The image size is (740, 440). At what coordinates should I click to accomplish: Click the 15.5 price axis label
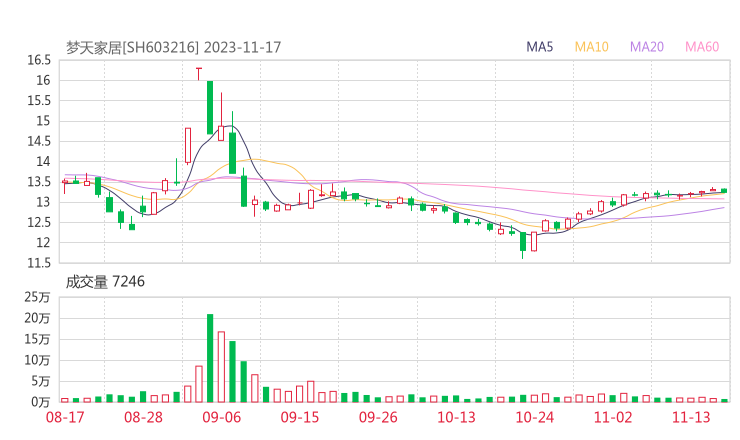[x=39, y=101]
